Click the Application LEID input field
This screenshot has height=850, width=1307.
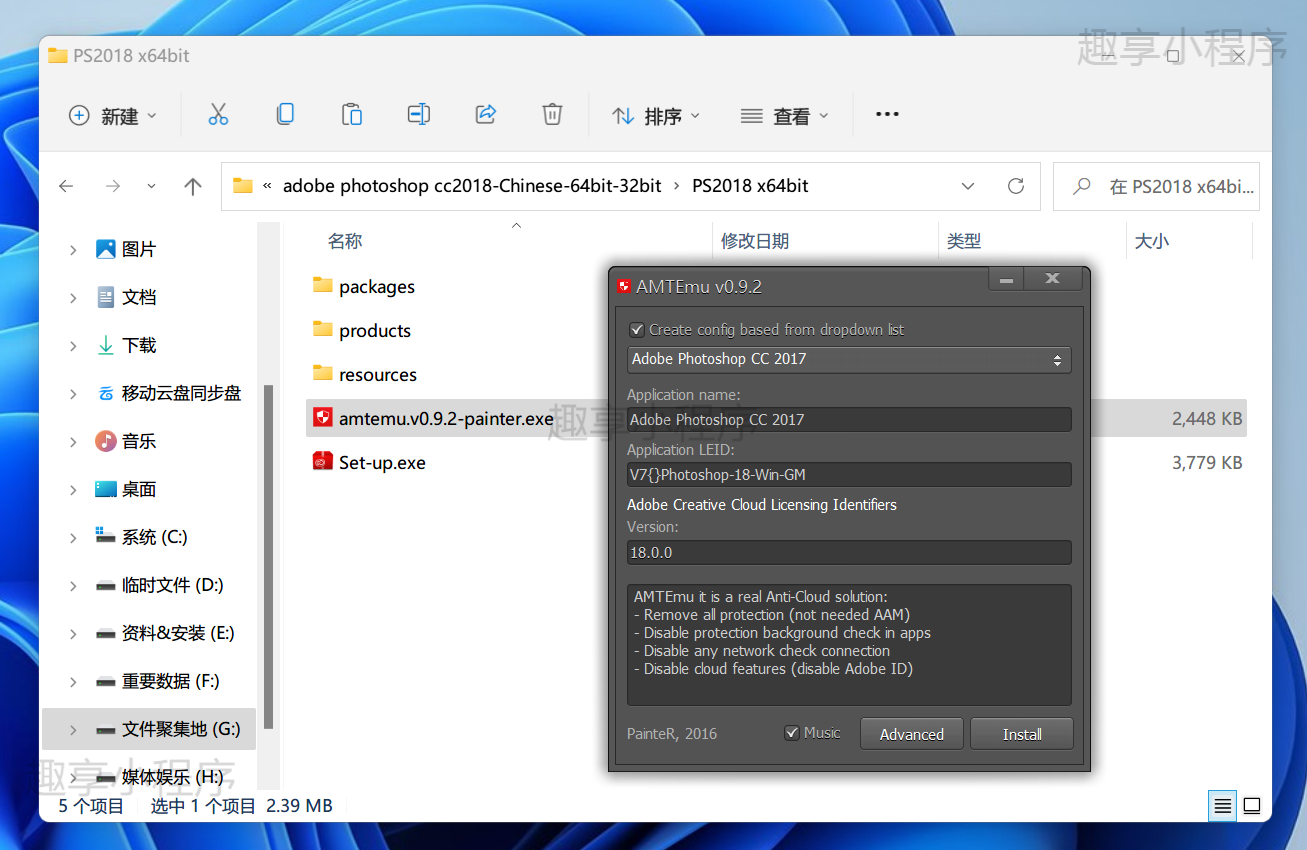pos(849,474)
